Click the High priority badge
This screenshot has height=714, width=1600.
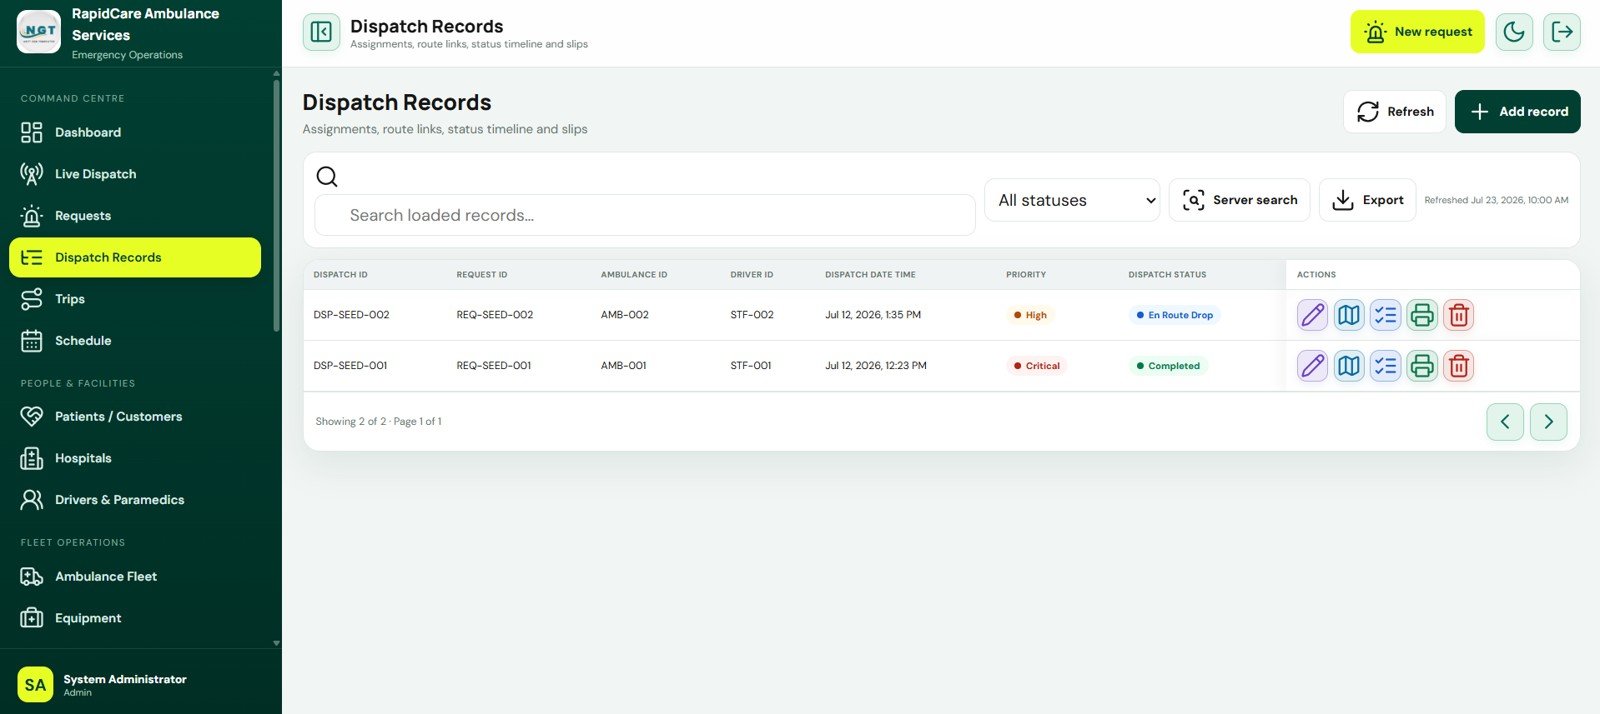point(1030,315)
